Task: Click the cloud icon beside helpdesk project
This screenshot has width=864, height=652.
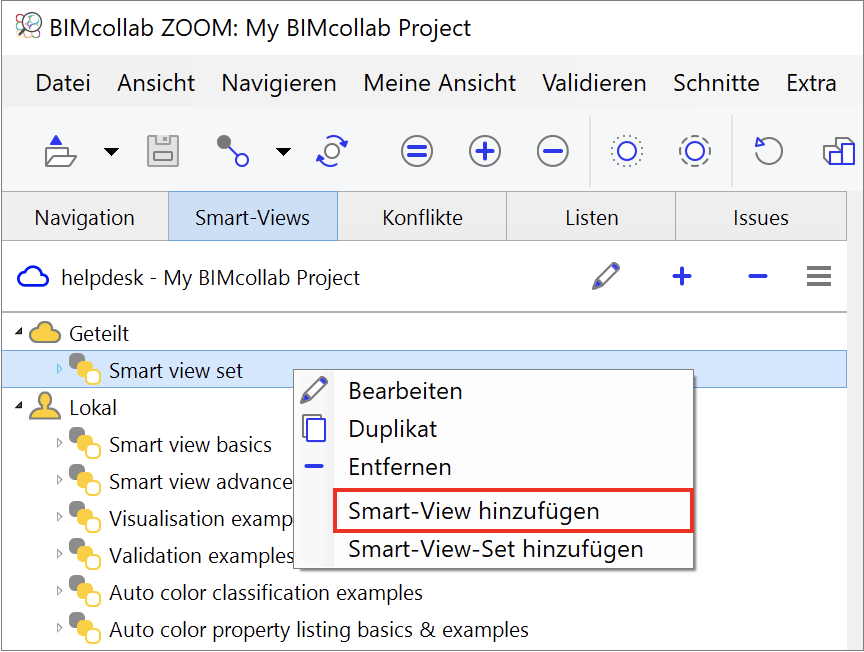Action: click(x=33, y=277)
